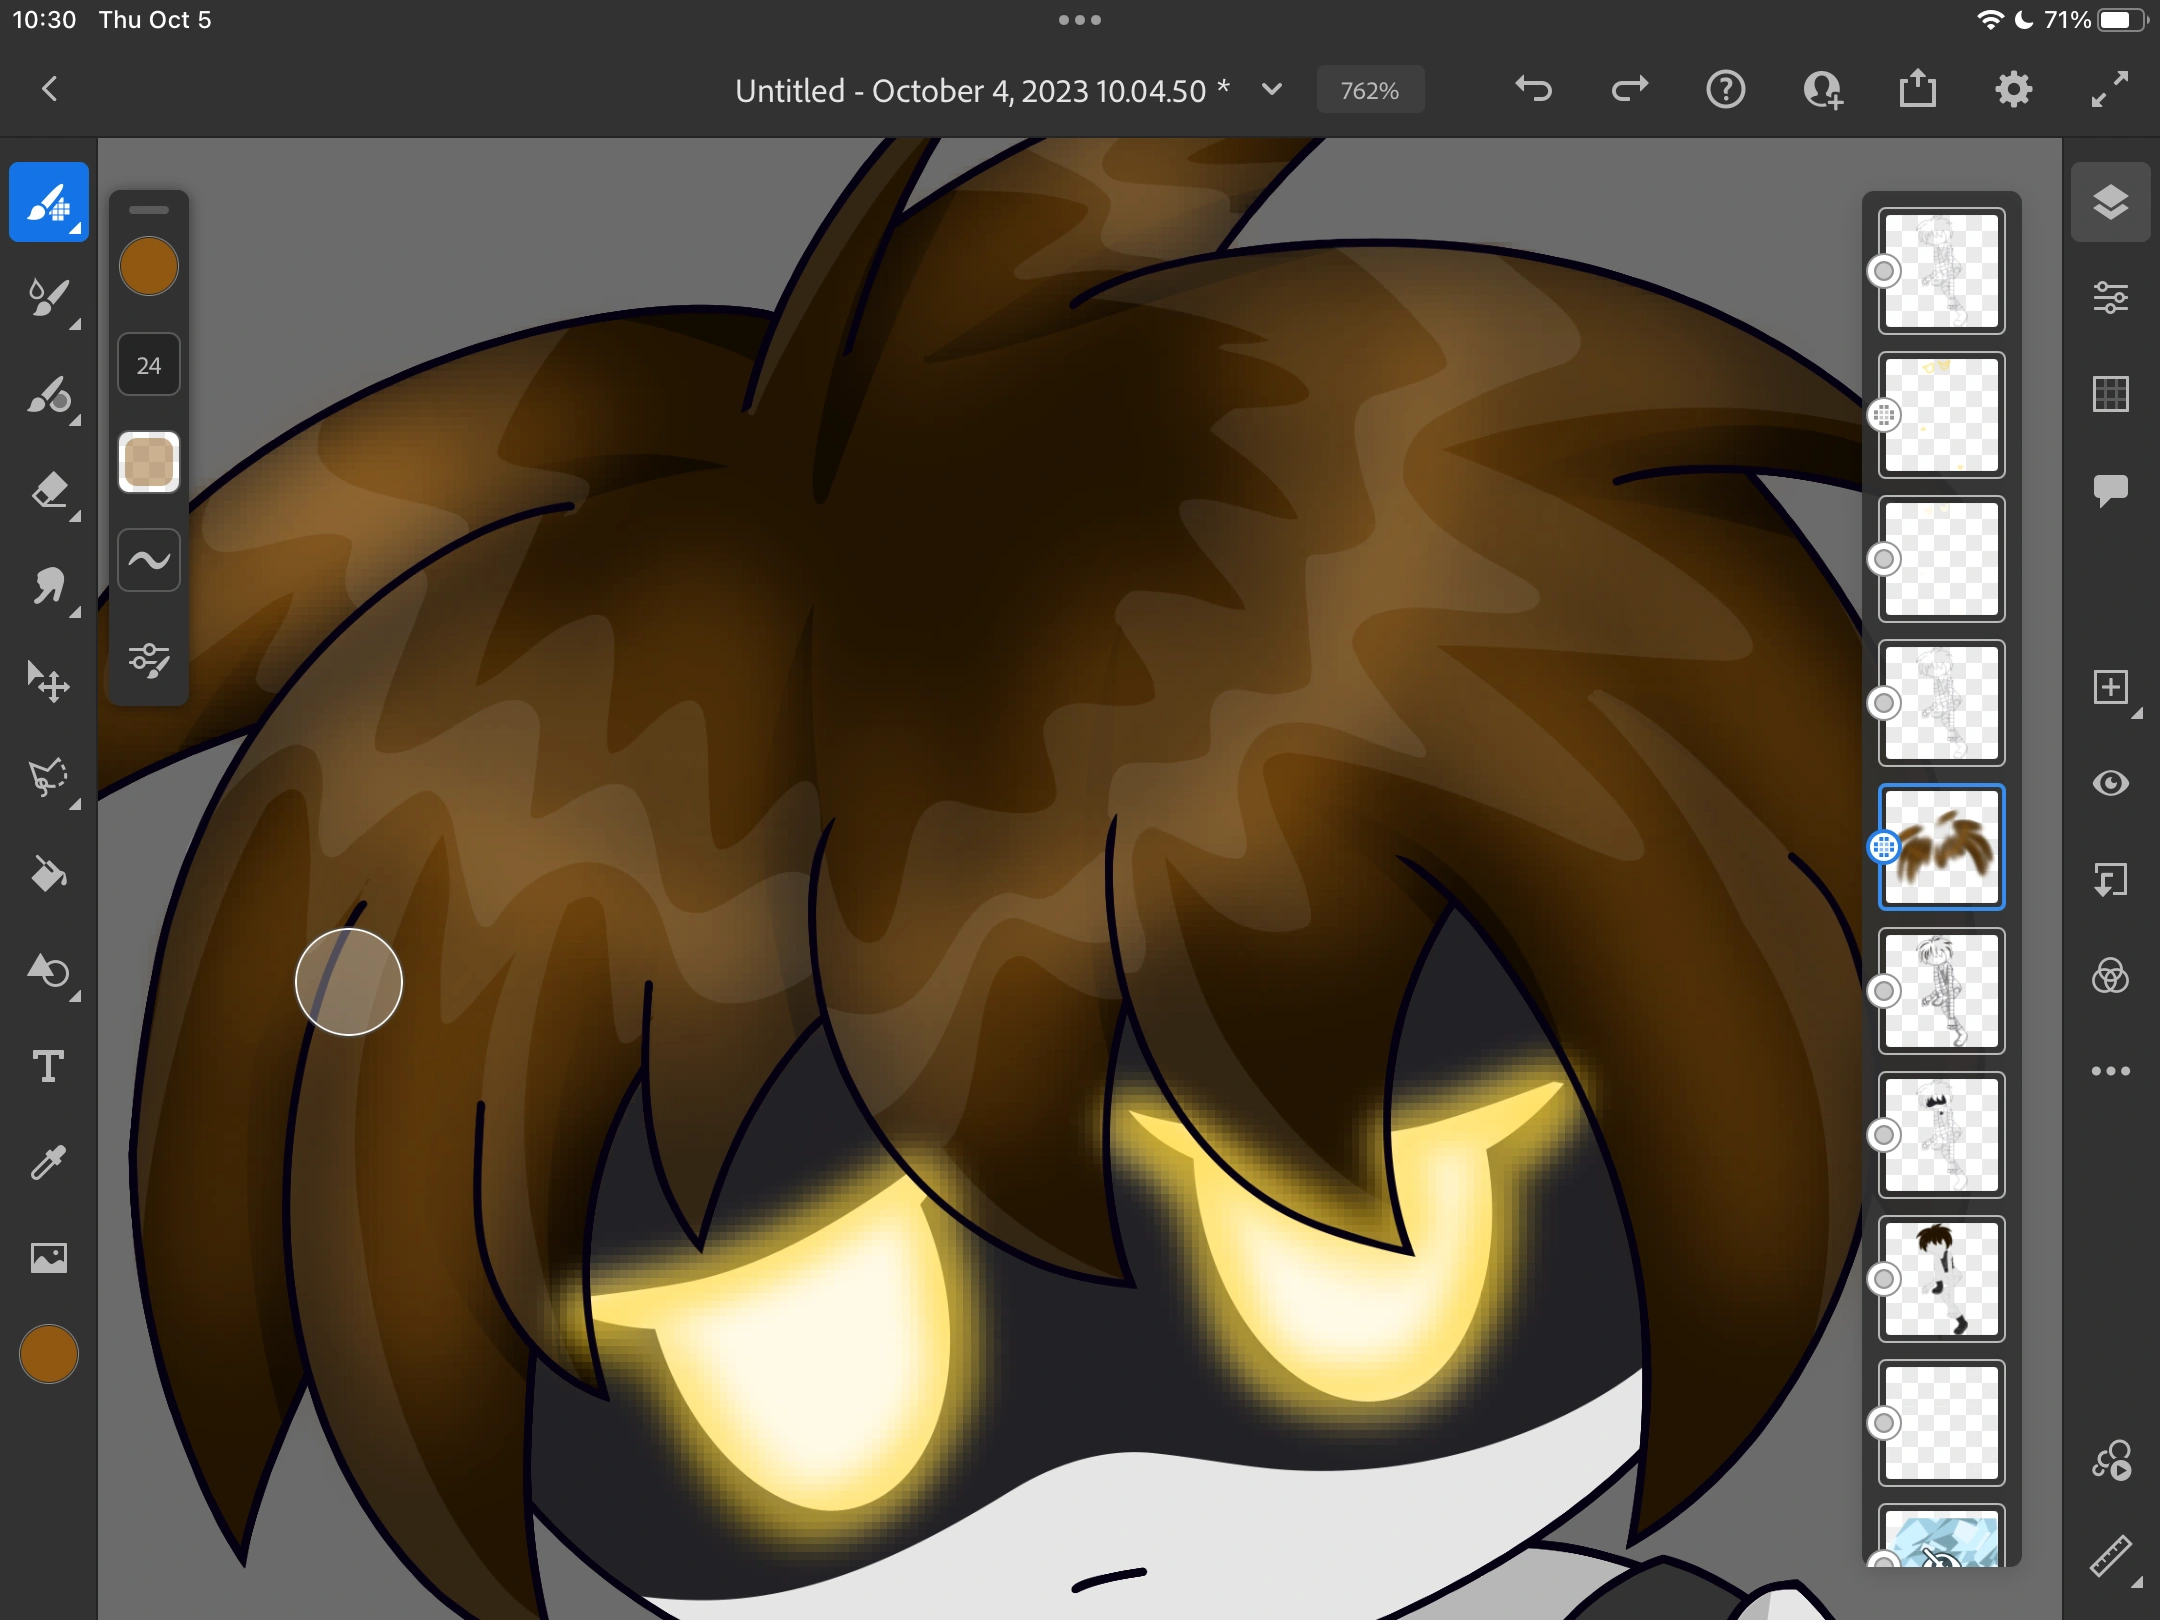Select the Eraser tool
Image resolution: width=2160 pixels, height=1620 pixels.
48,491
